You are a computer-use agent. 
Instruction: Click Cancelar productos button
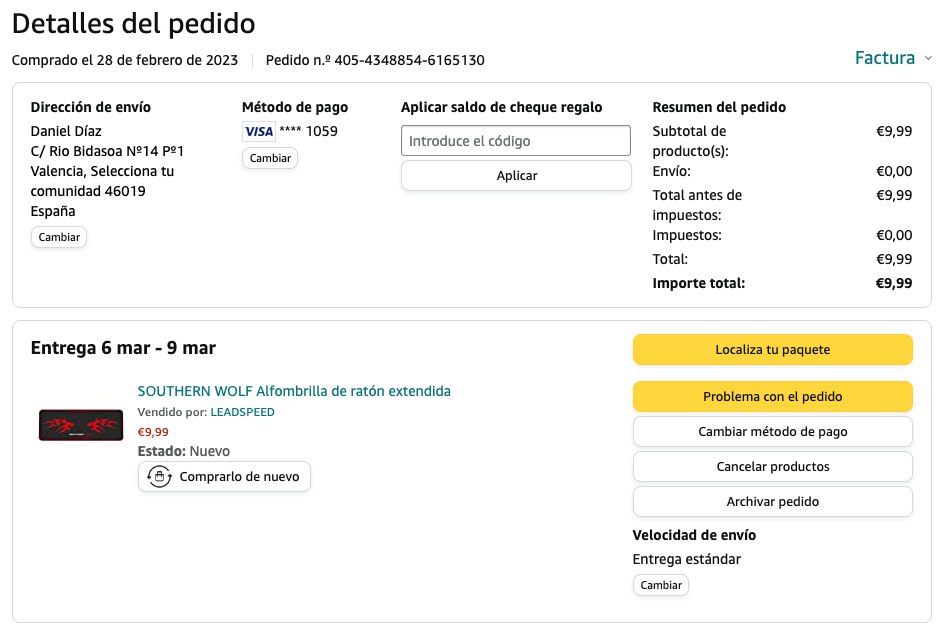pos(772,467)
